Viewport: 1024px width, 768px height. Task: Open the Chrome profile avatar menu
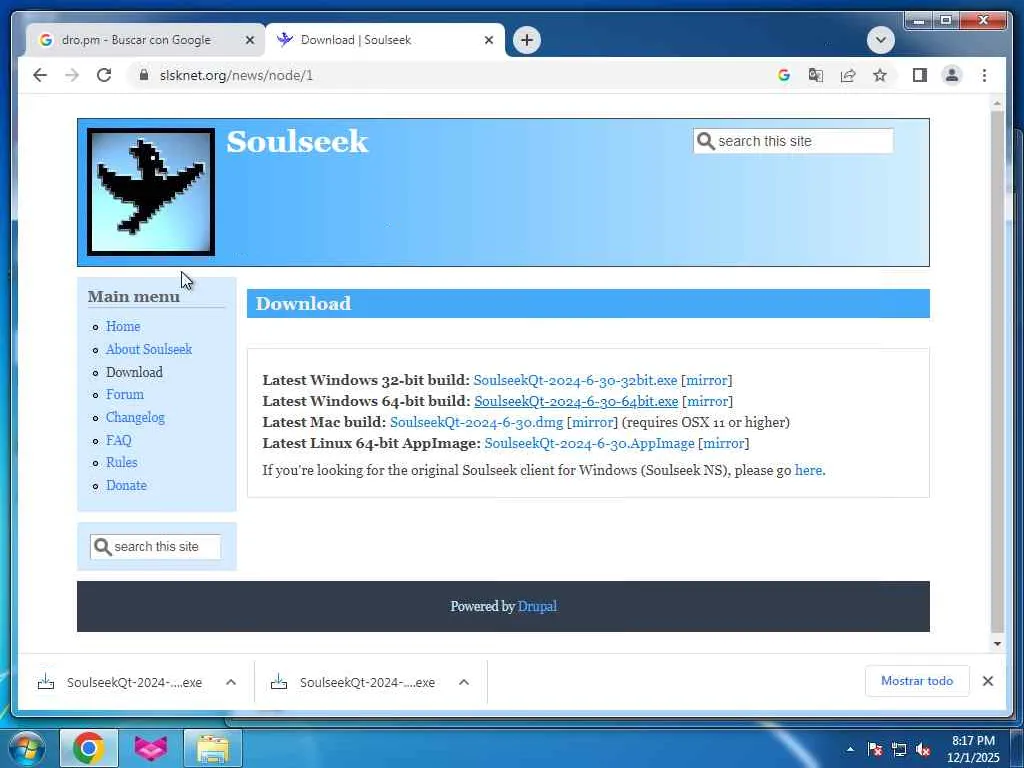tap(952, 75)
